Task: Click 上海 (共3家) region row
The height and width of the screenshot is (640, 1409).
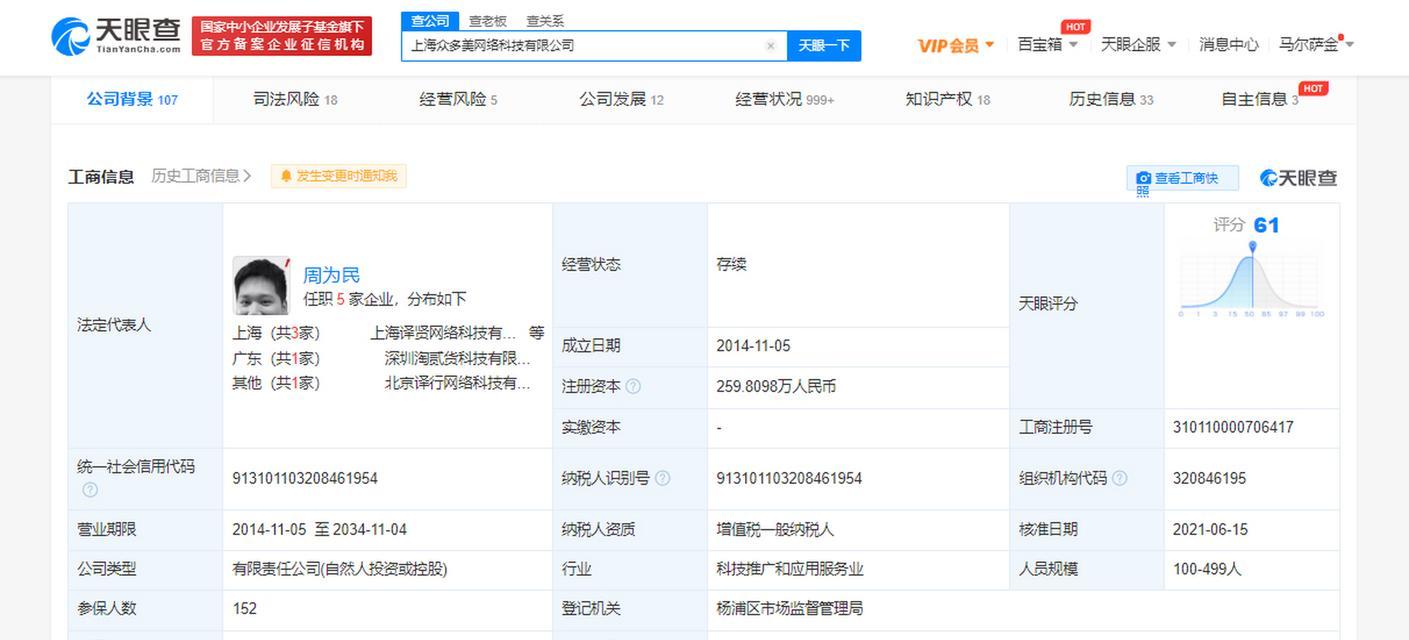Action: pyautogui.click(x=276, y=333)
